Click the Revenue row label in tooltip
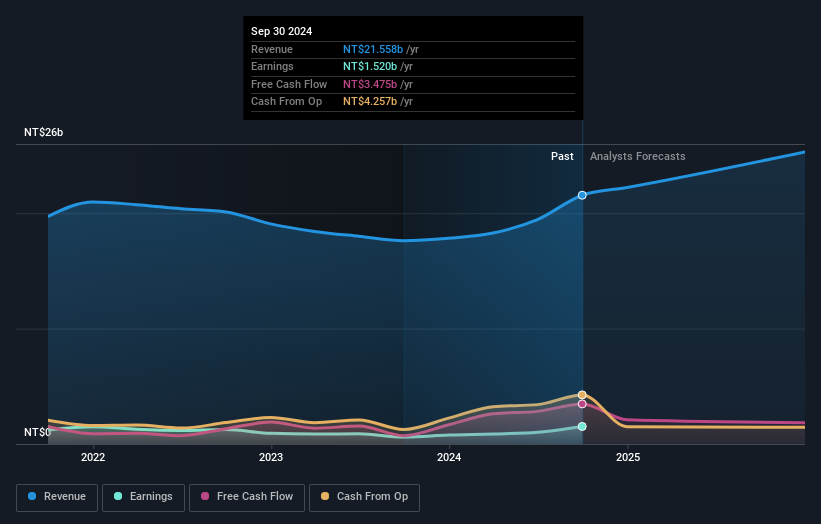The image size is (821, 524). click(272, 49)
